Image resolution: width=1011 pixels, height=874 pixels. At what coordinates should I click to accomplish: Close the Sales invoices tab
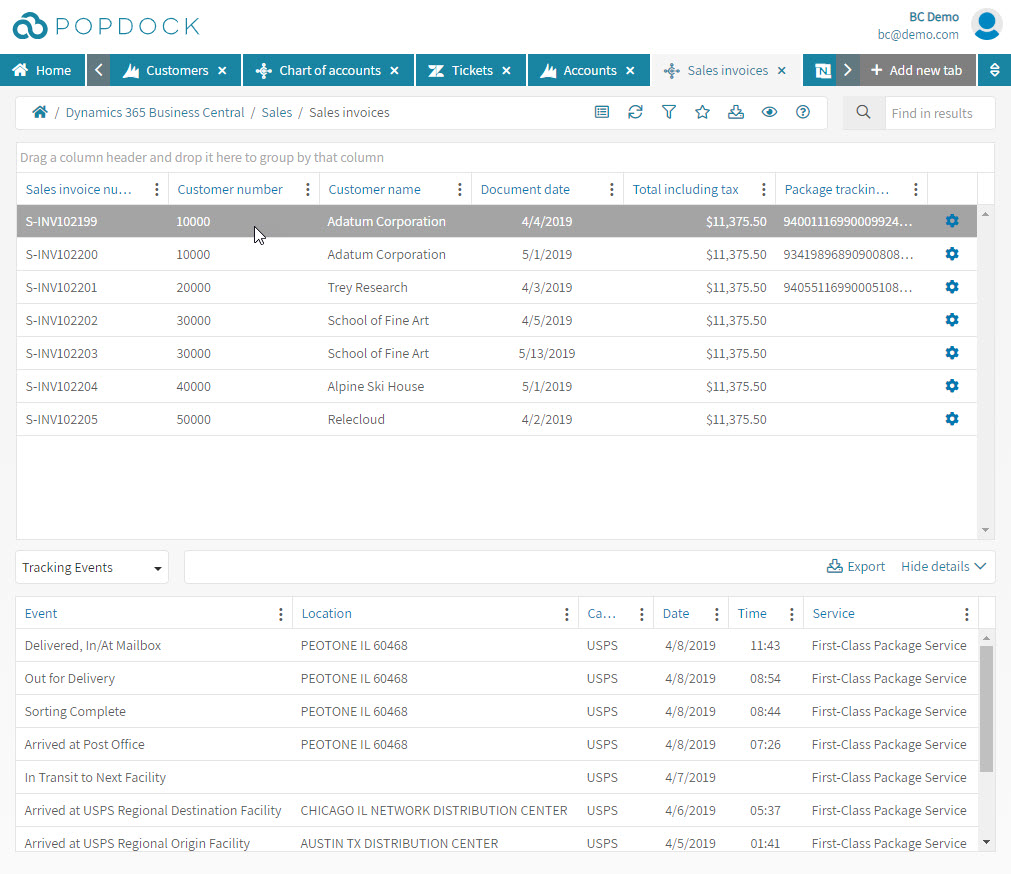[x=781, y=70]
